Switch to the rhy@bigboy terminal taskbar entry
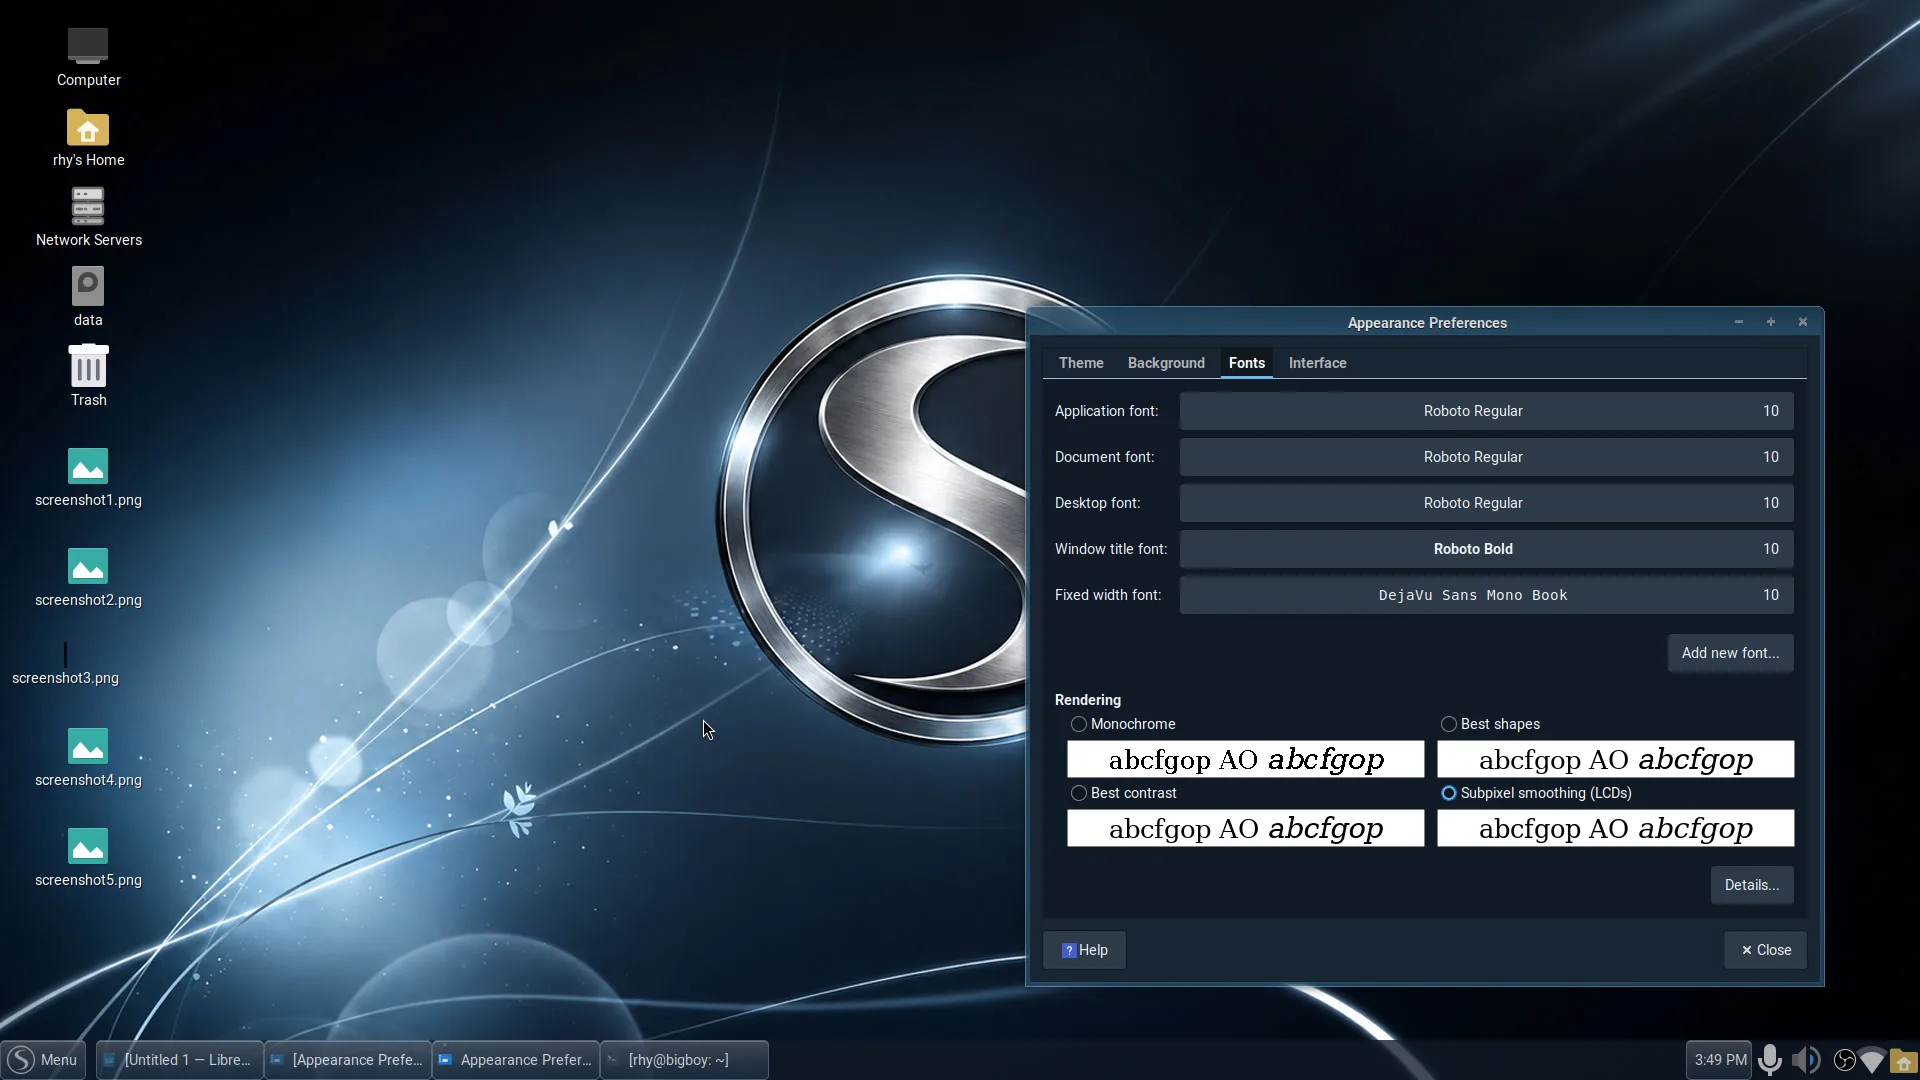 coord(684,1060)
